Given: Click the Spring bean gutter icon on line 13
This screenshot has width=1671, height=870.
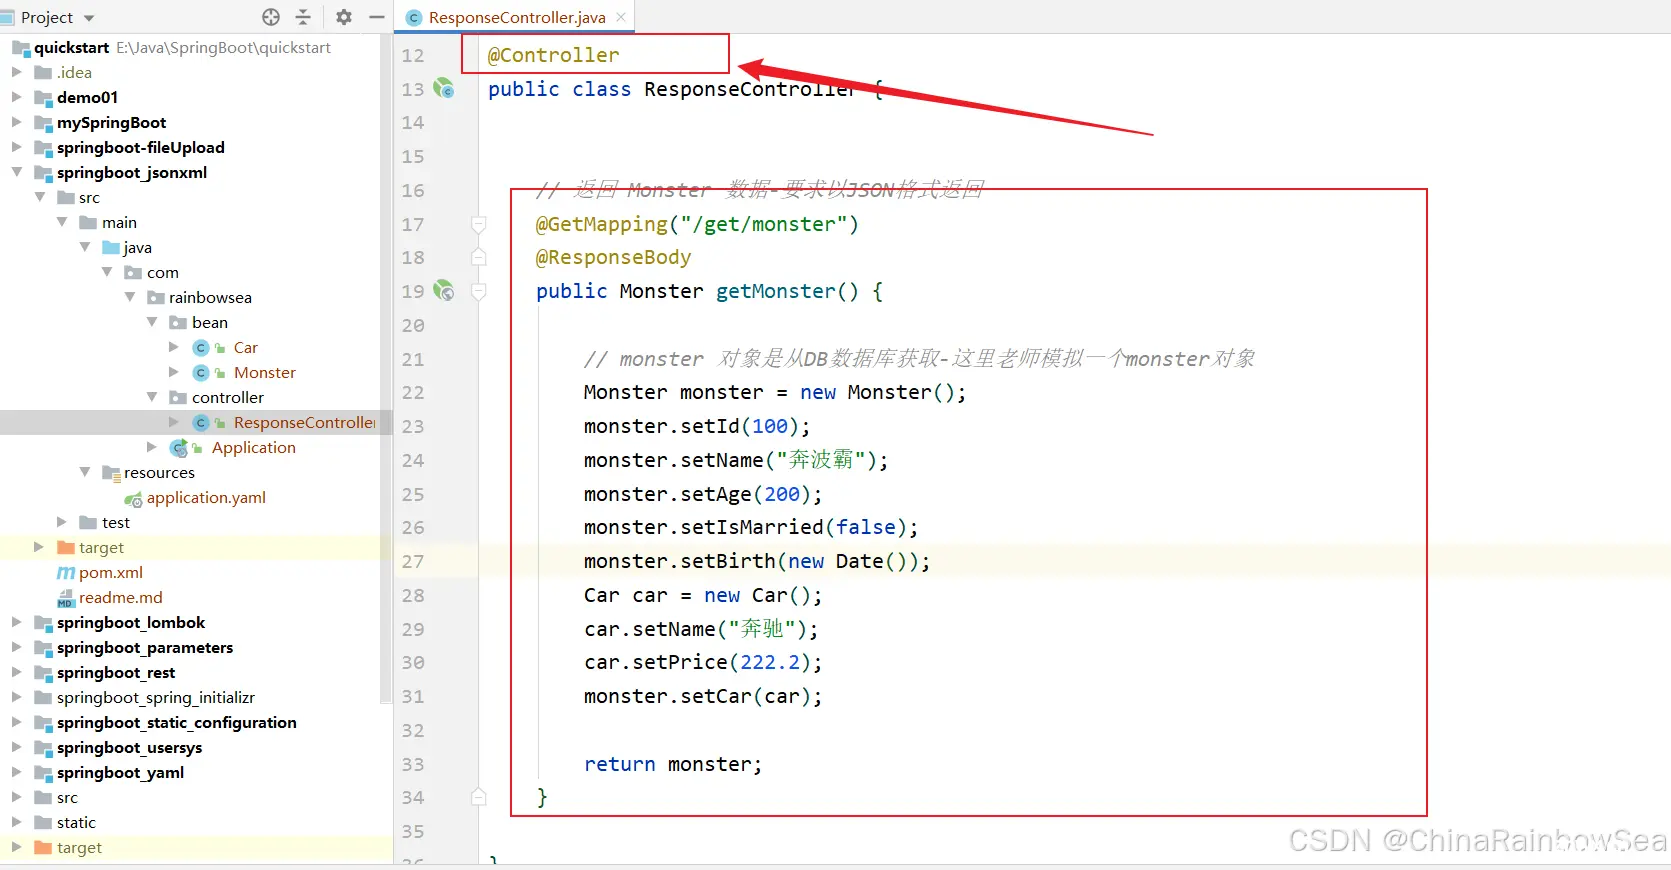Looking at the screenshot, I should (444, 89).
